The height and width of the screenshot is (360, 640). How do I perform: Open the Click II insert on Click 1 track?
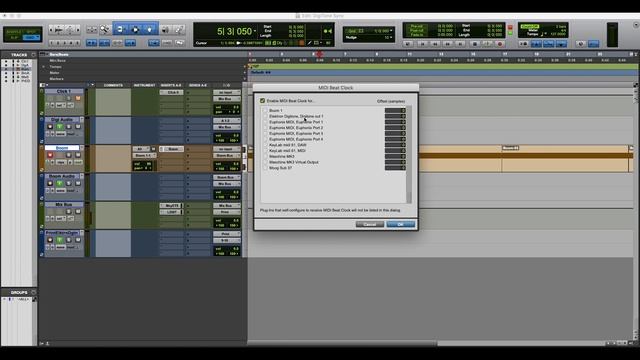tap(171, 93)
